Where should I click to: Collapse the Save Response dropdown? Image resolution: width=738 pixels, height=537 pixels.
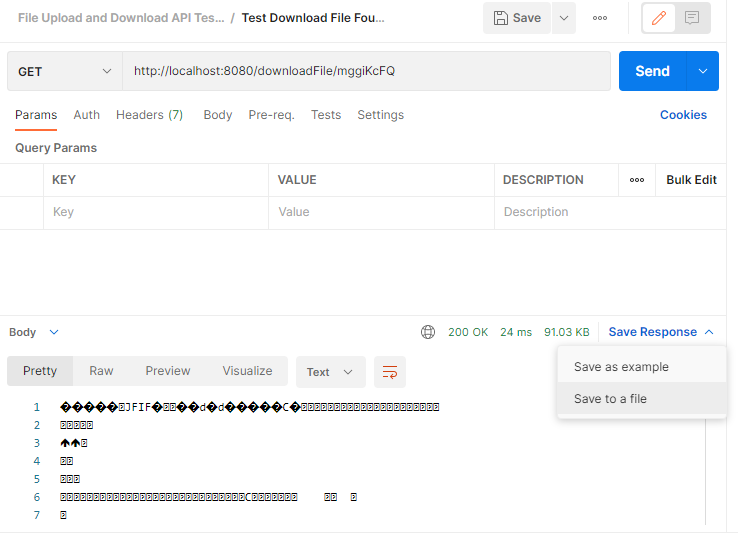(x=661, y=332)
